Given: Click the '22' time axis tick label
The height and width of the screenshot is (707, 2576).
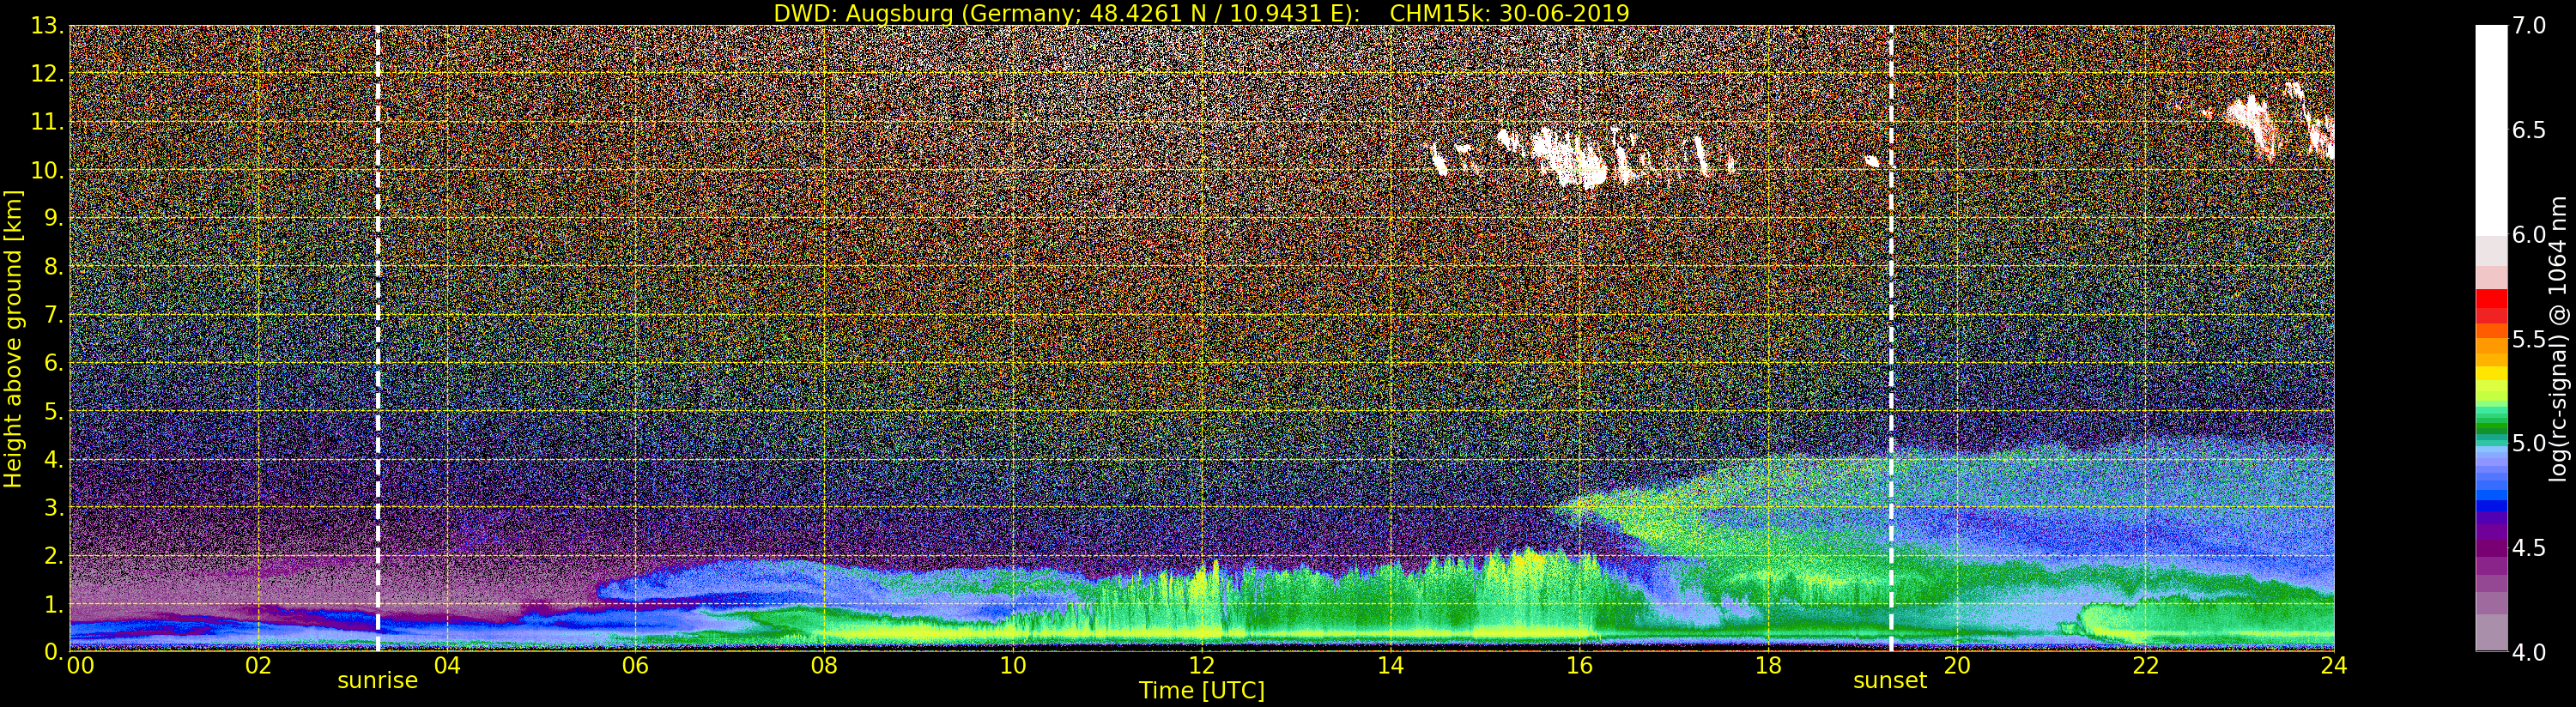Looking at the screenshot, I should click(x=2146, y=666).
